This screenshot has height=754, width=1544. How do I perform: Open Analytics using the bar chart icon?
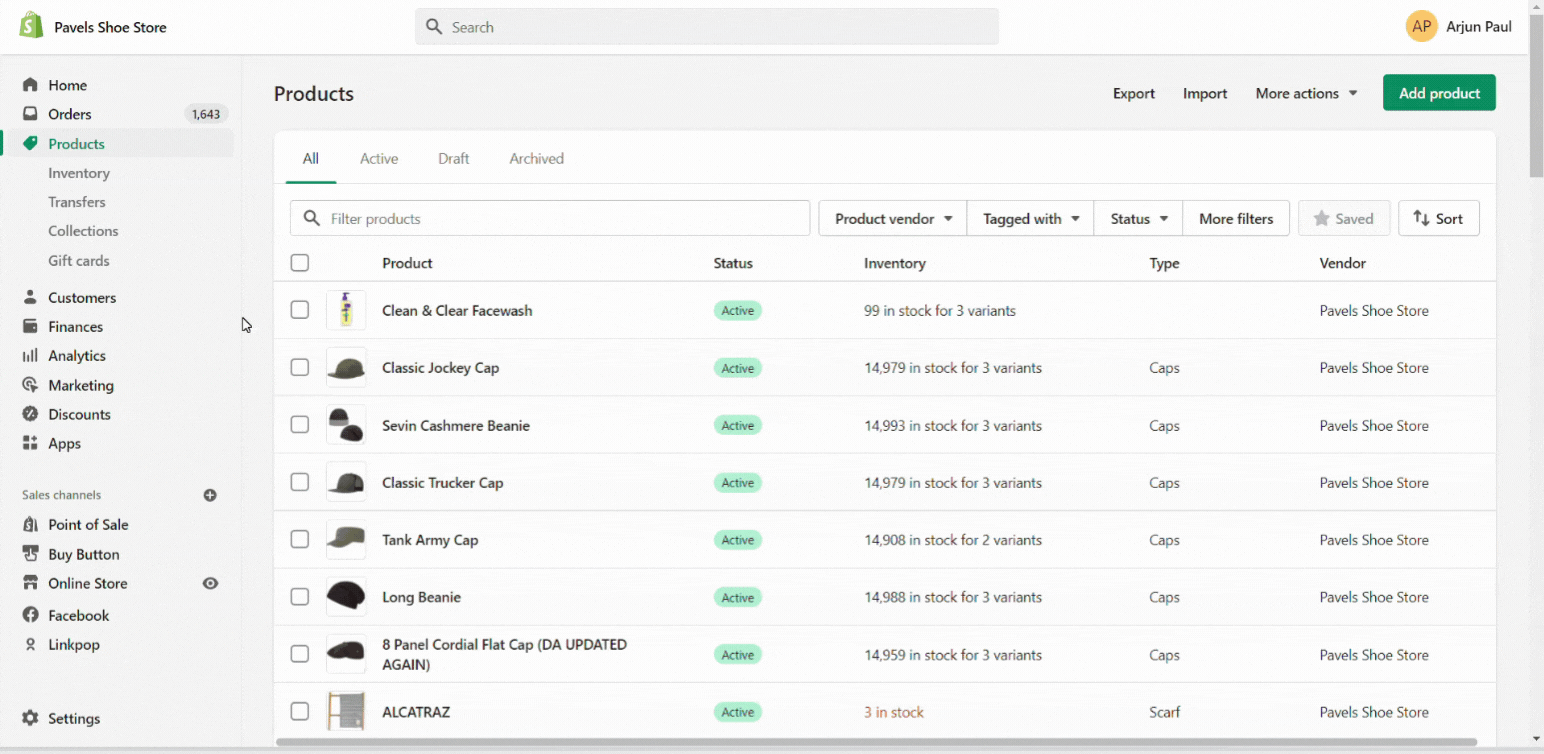30,356
